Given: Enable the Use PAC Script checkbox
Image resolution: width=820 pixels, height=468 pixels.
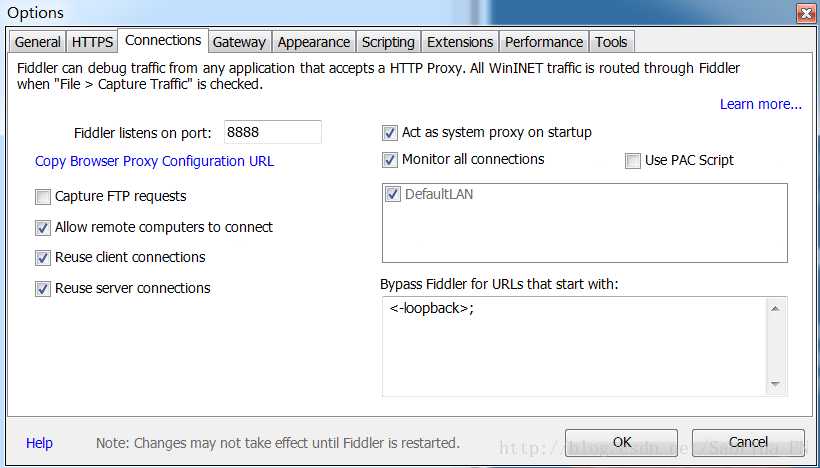Looking at the screenshot, I should point(633,161).
